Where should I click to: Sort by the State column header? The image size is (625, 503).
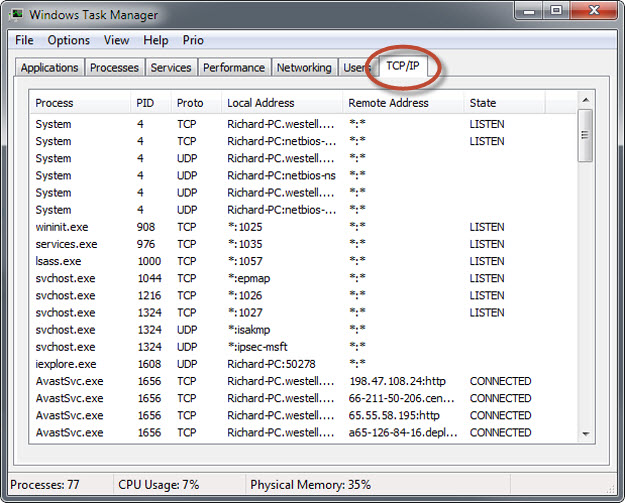[504, 103]
